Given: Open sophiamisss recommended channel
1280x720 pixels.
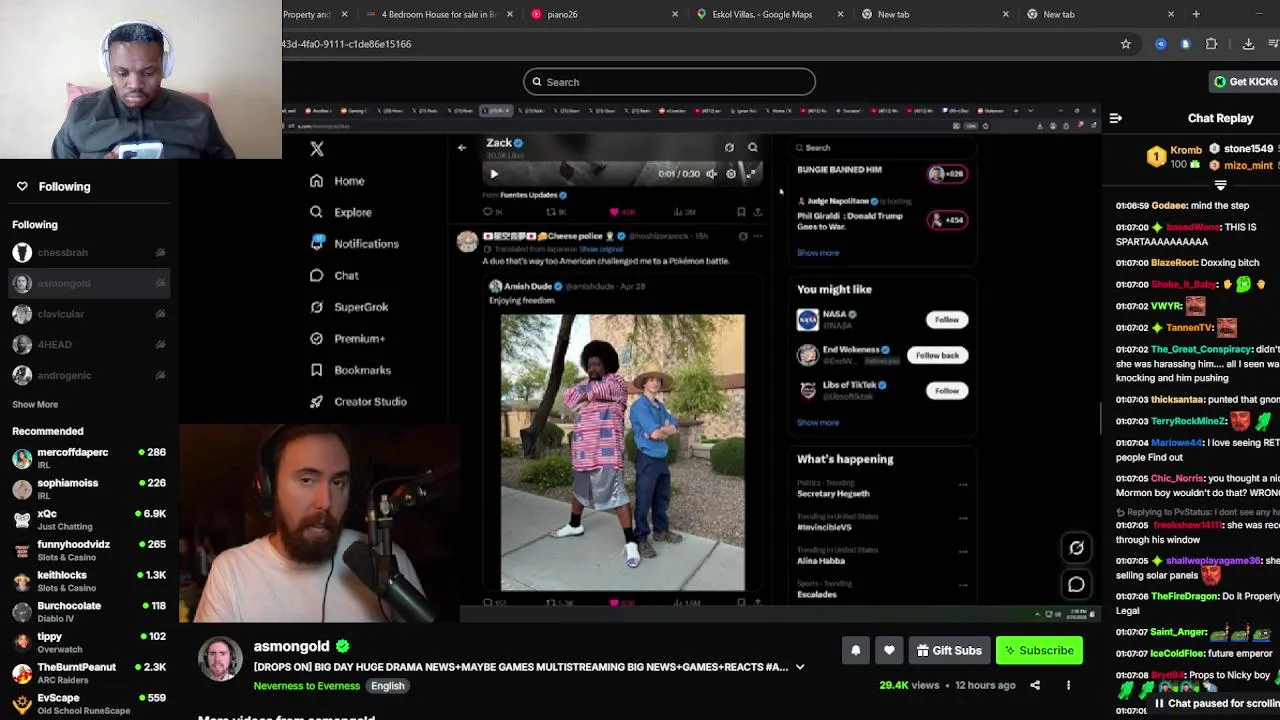Looking at the screenshot, I should click(88, 489).
